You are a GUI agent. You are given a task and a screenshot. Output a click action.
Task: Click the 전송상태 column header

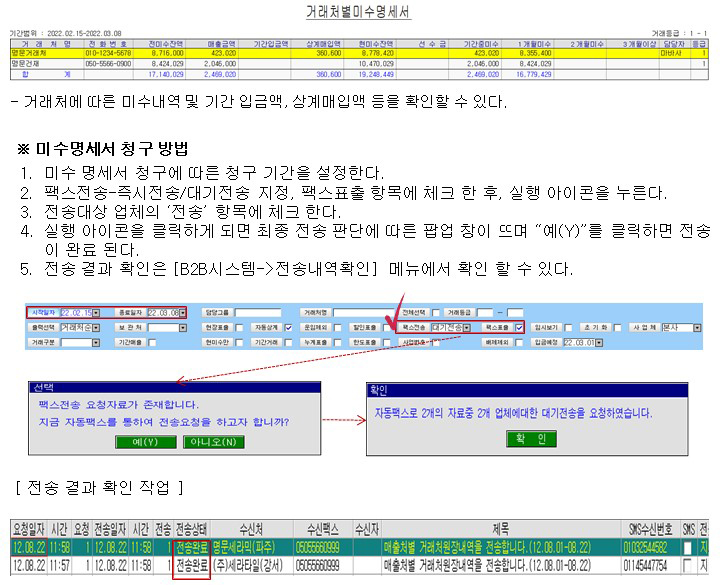191,529
